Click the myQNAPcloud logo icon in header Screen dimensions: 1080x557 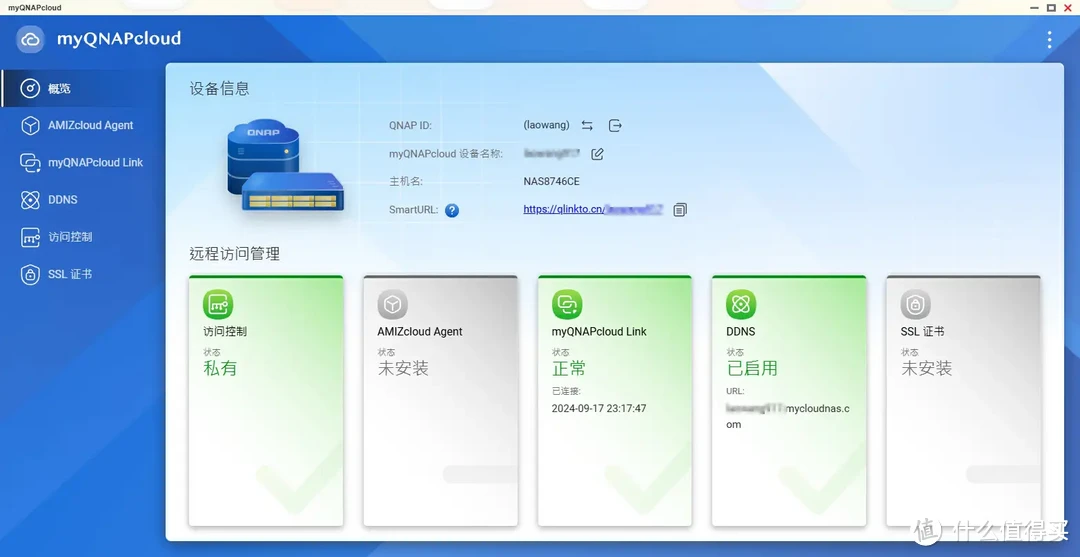(30, 39)
